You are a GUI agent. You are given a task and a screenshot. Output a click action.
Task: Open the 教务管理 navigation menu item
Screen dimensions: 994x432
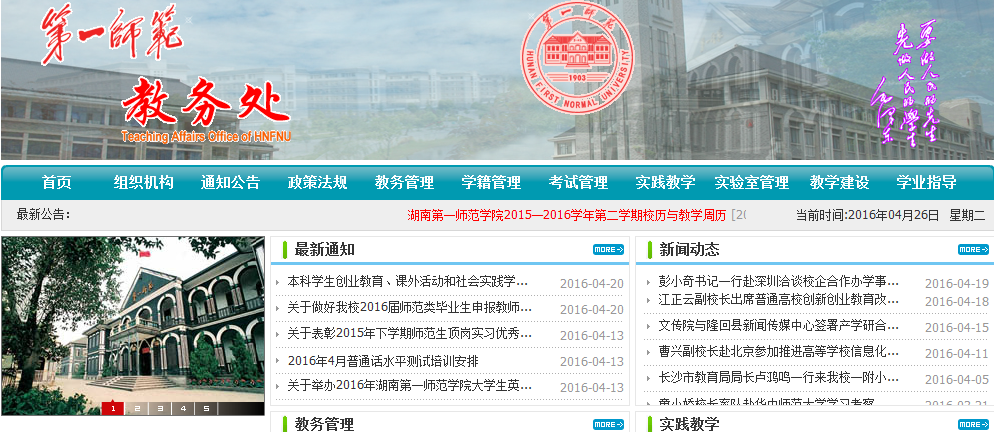coord(404,183)
